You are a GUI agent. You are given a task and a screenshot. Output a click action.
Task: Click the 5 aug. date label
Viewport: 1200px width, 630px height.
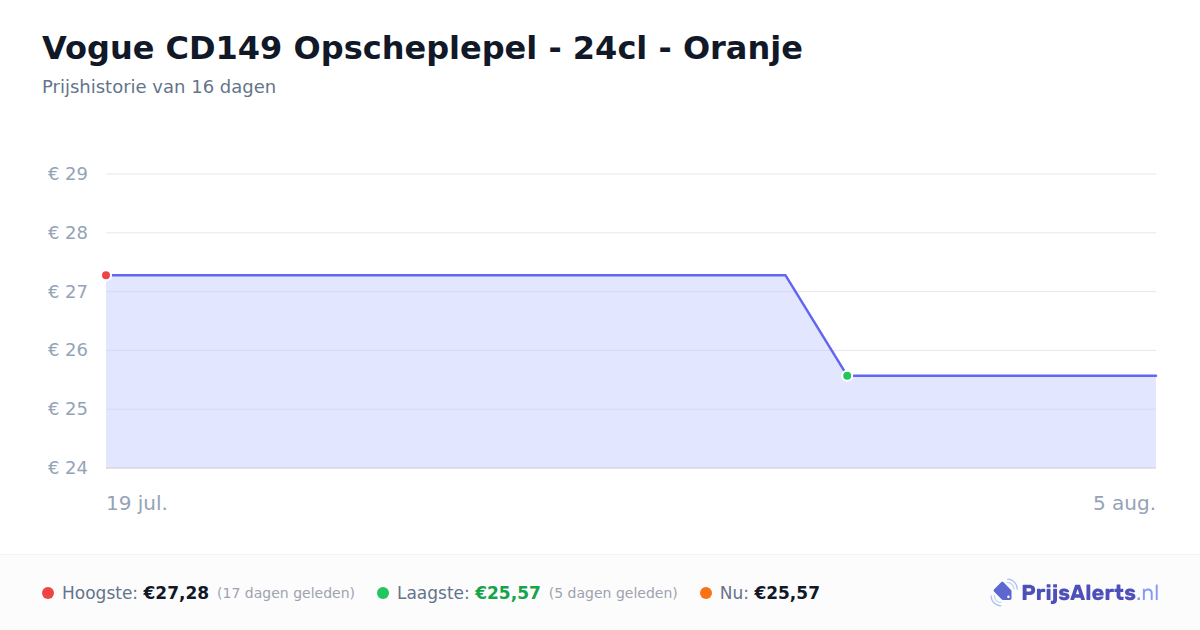pyautogui.click(x=1124, y=503)
